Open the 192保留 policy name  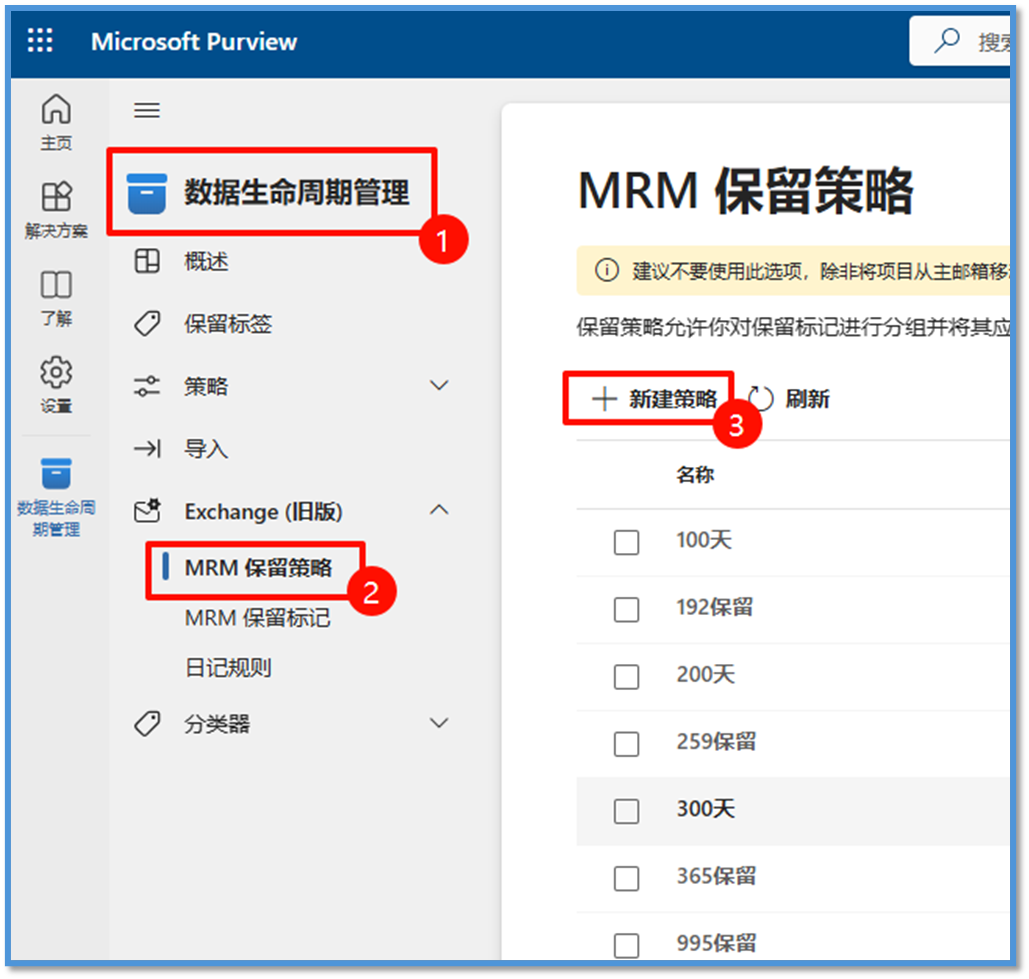tap(715, 608)
